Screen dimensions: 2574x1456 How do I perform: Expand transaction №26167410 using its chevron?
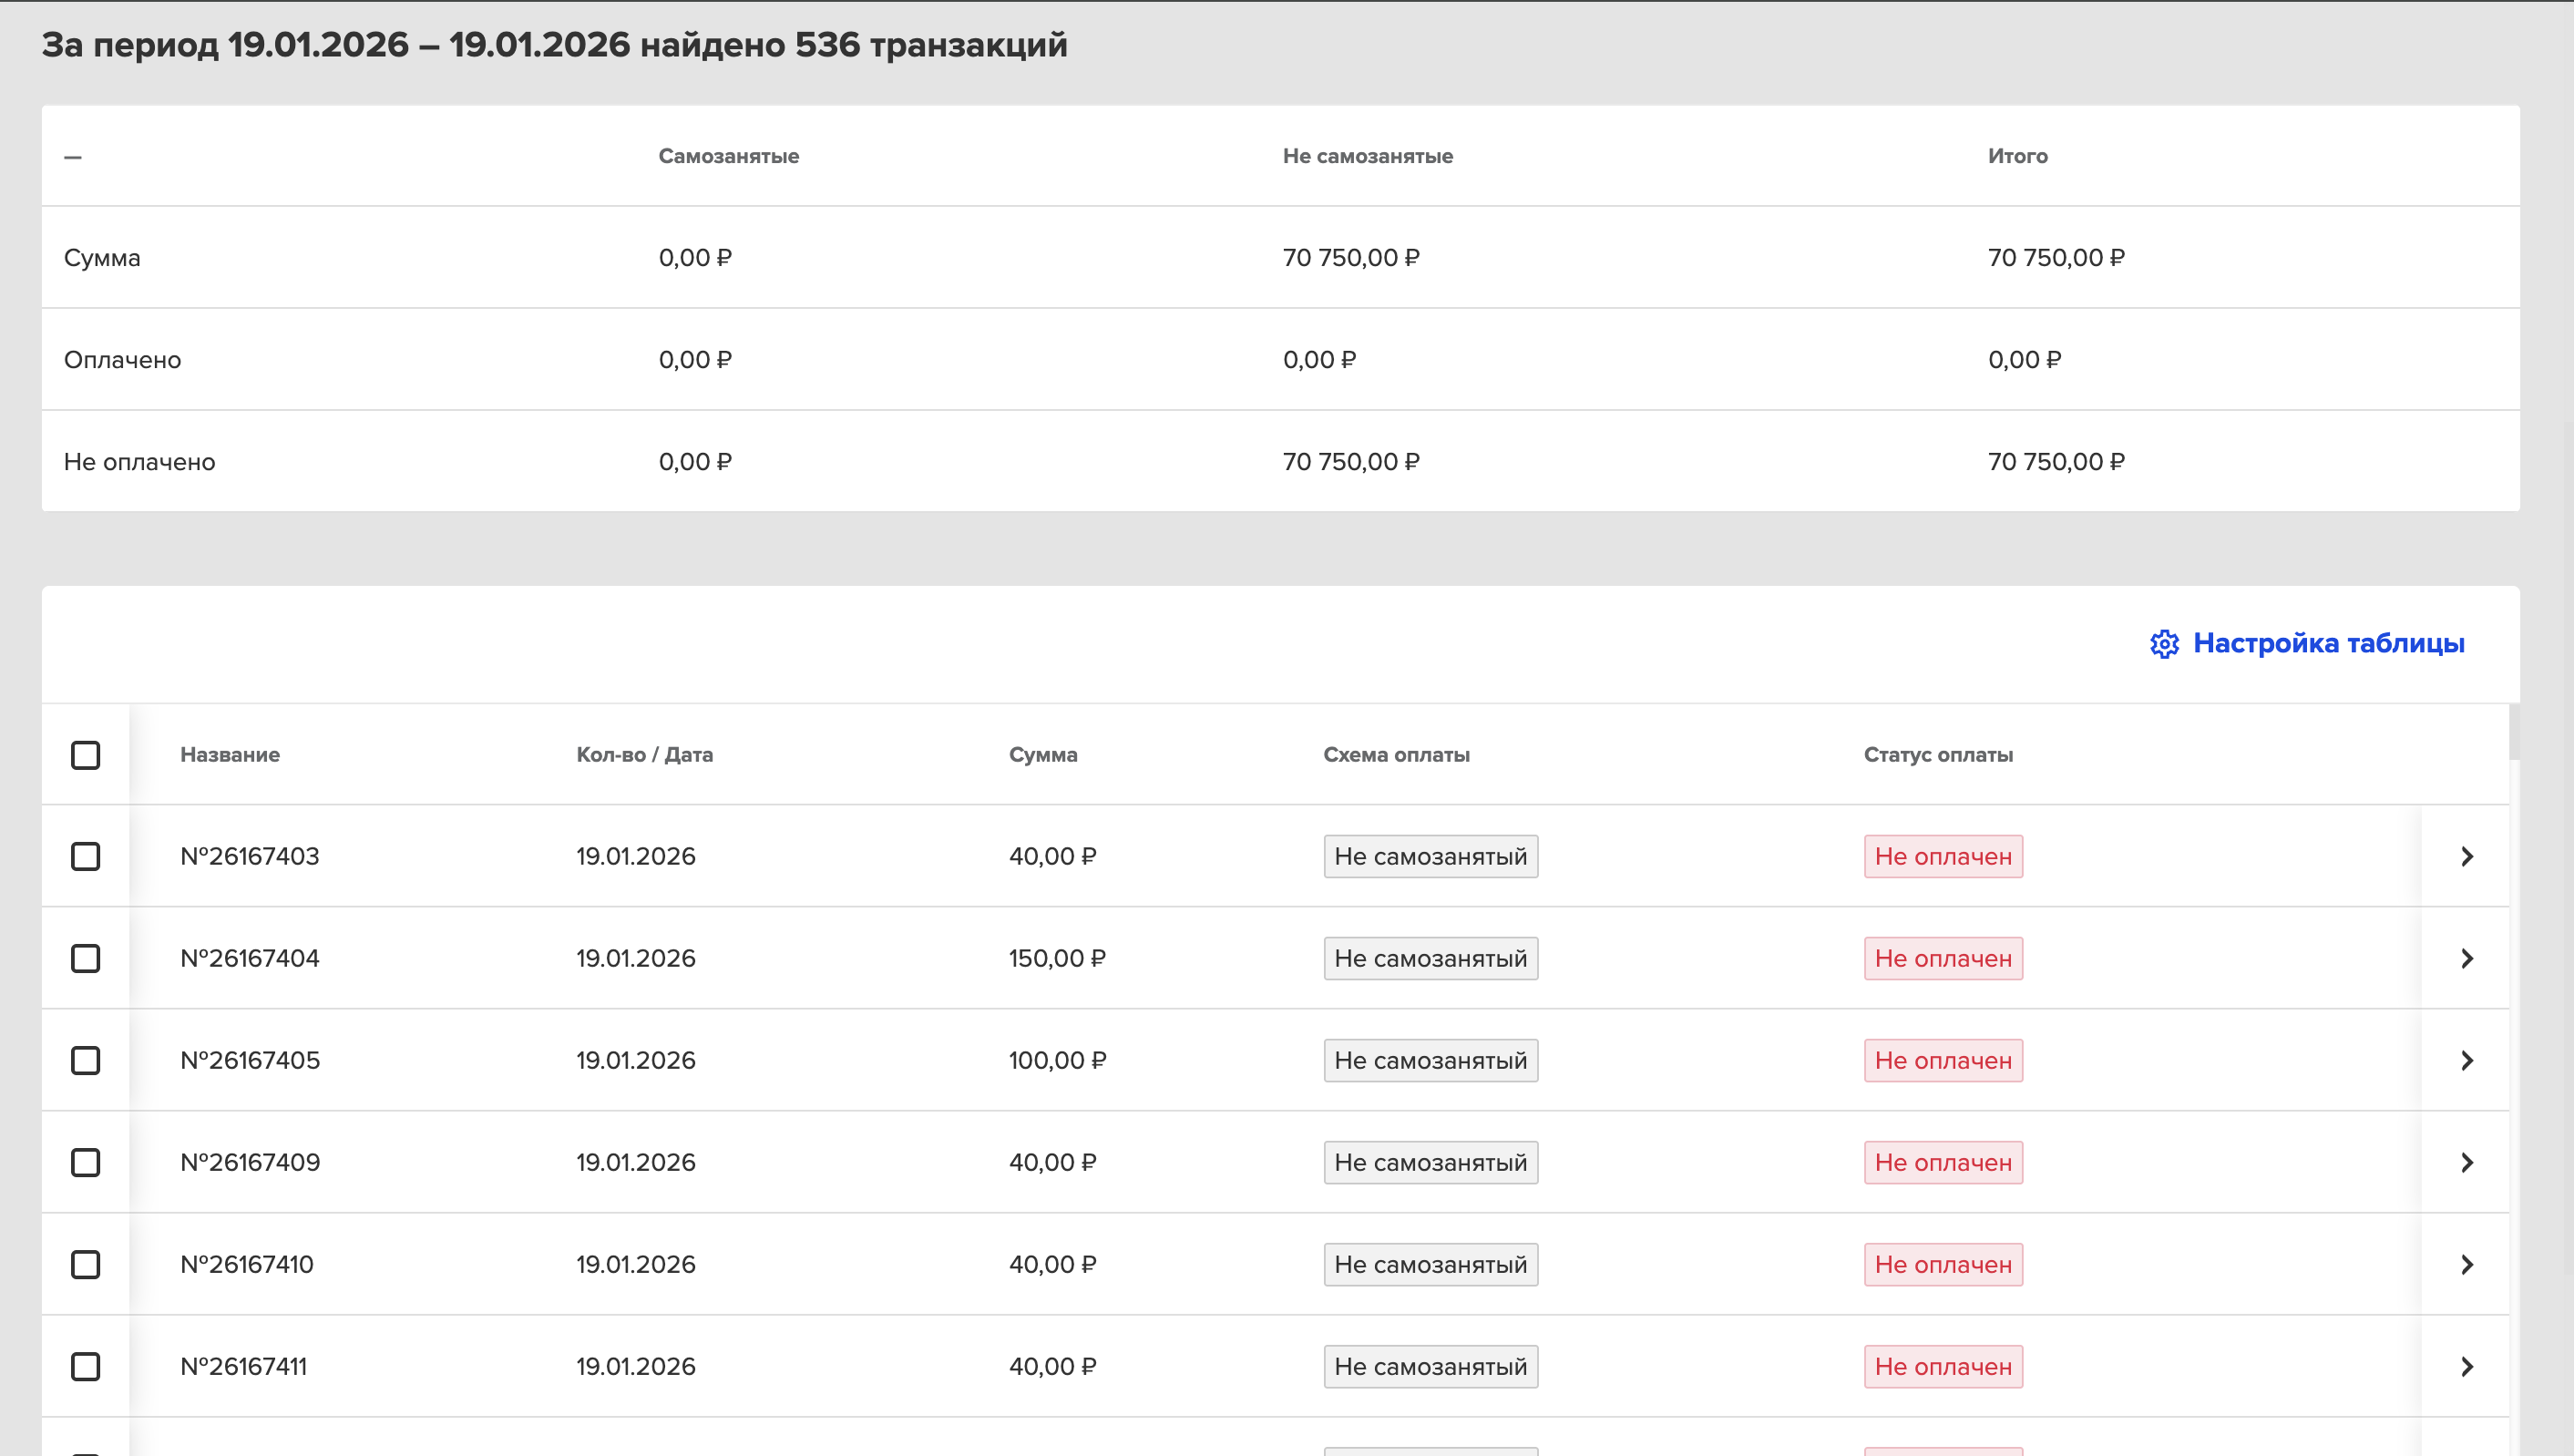pyautogui.click(x=2467, y=1265)
